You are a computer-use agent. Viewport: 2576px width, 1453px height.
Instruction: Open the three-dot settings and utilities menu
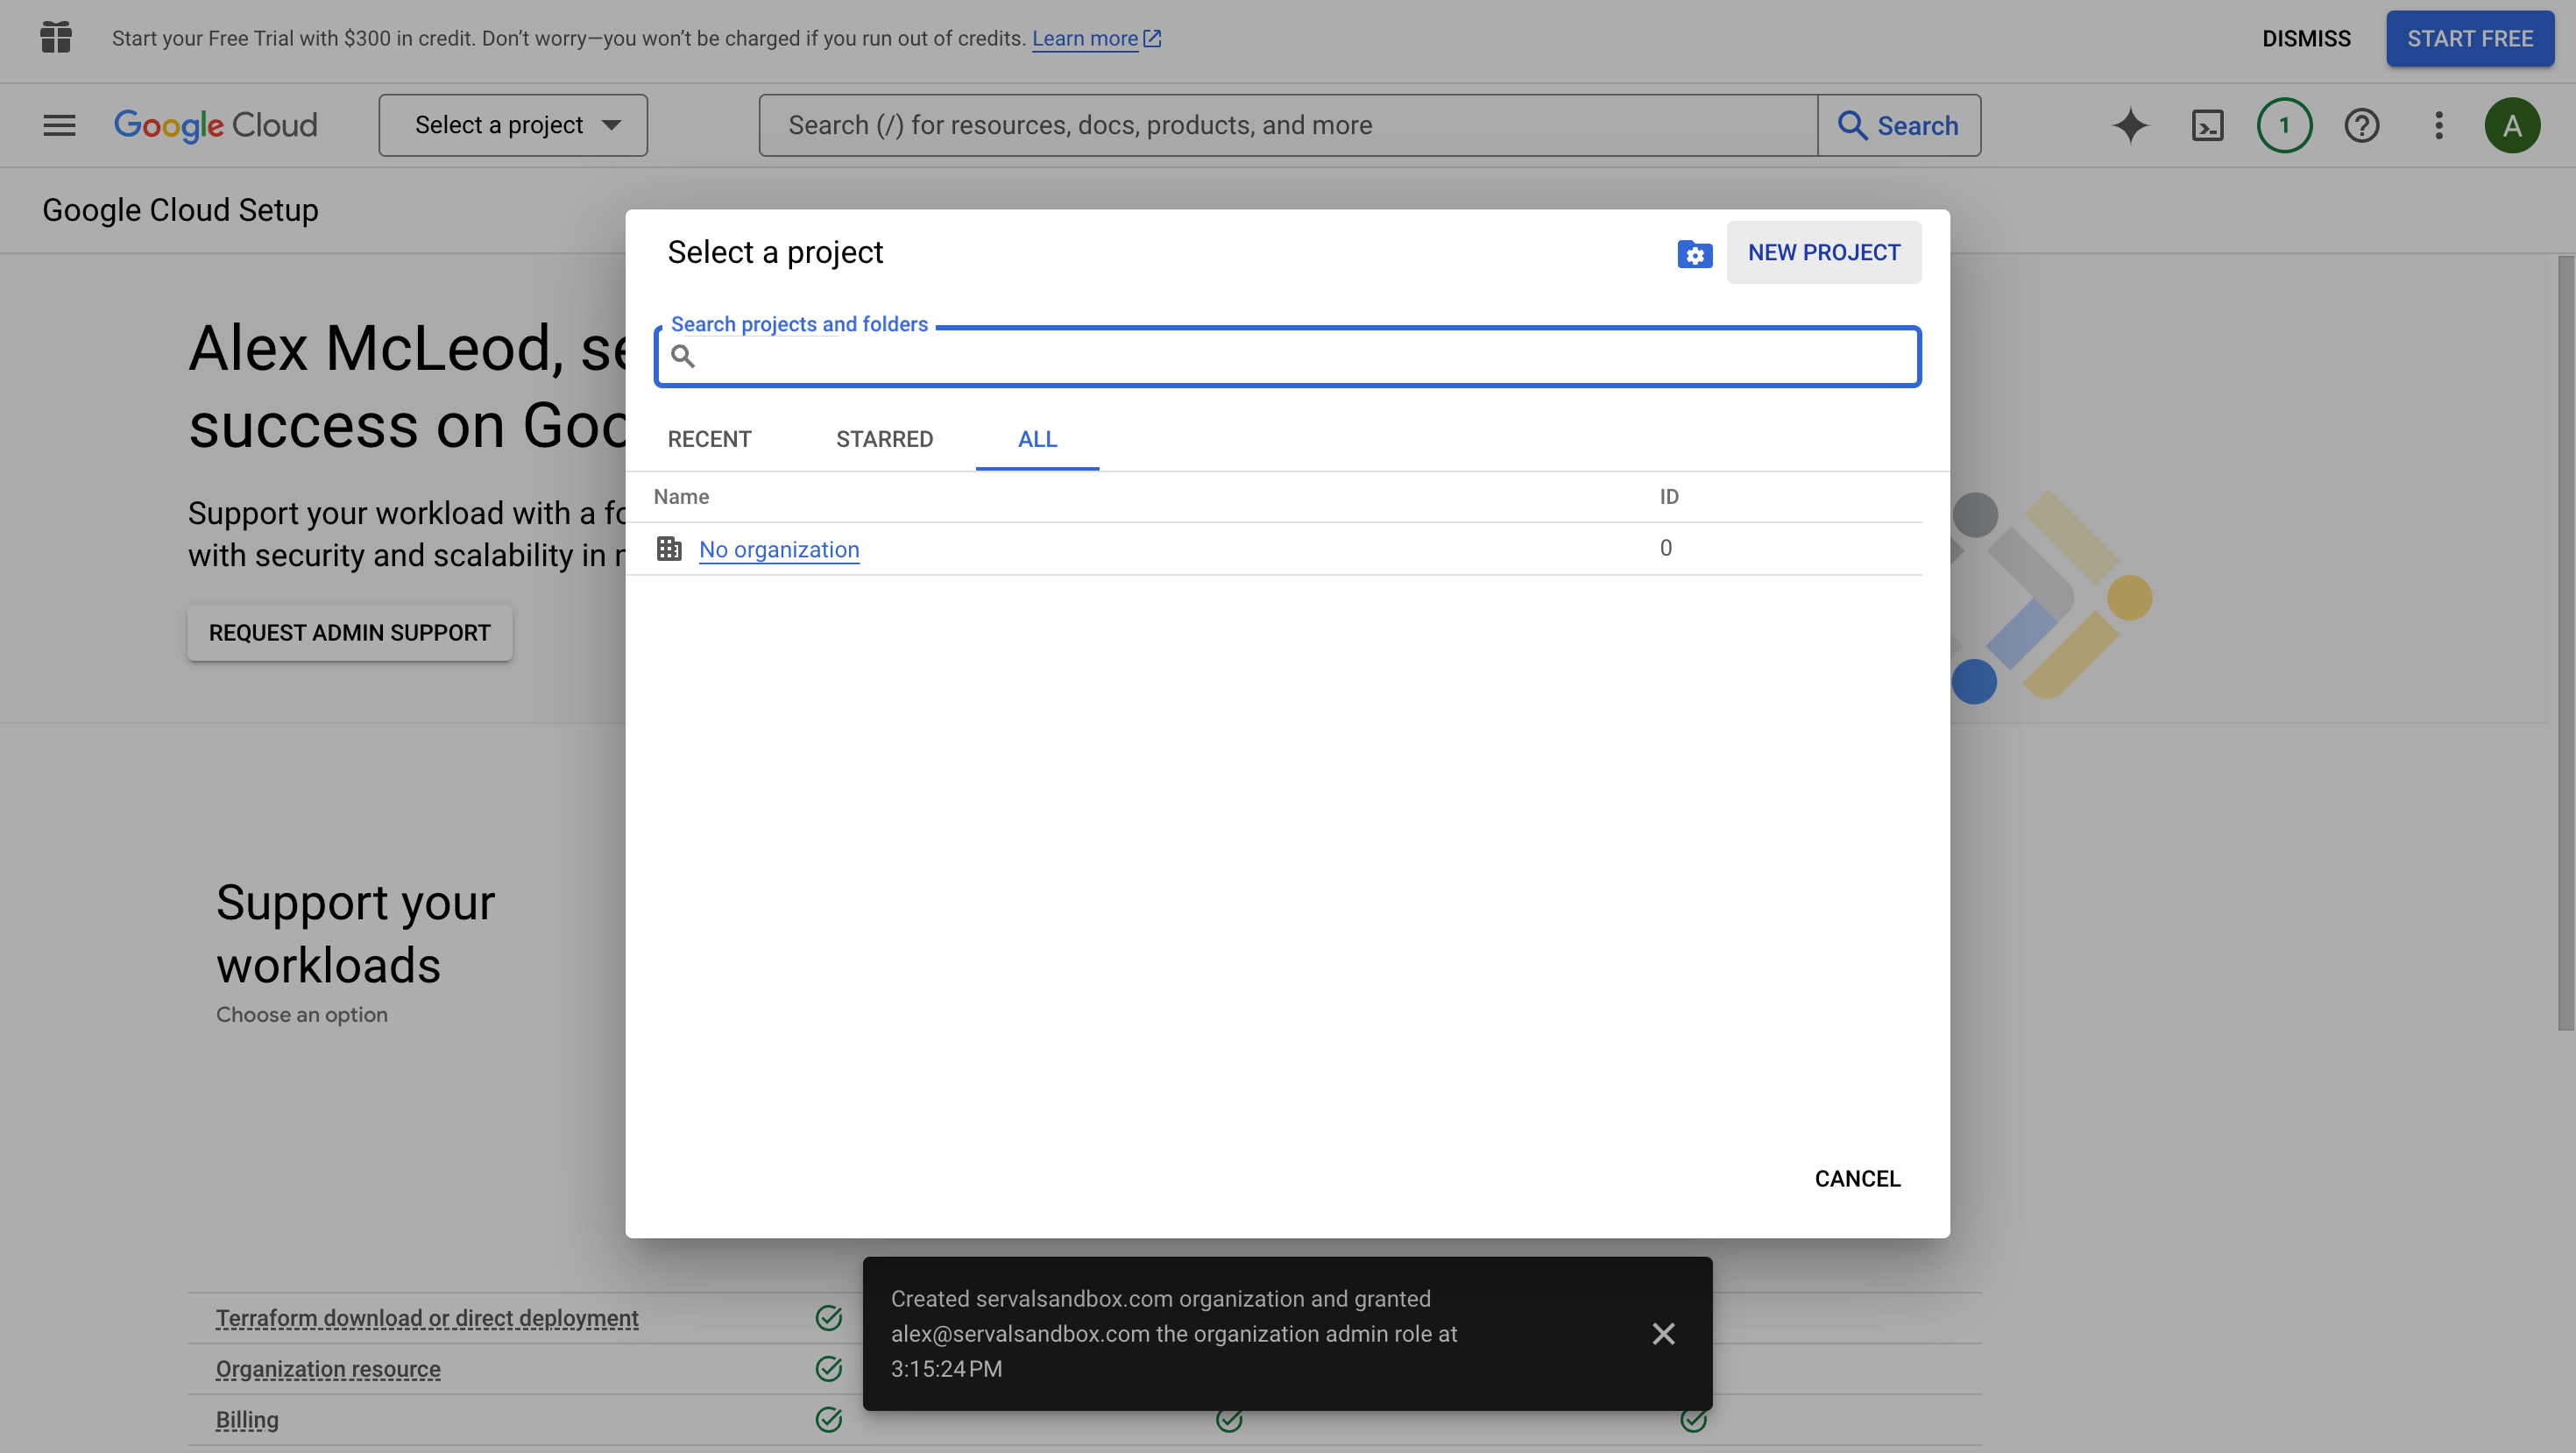pos(2438,125)
